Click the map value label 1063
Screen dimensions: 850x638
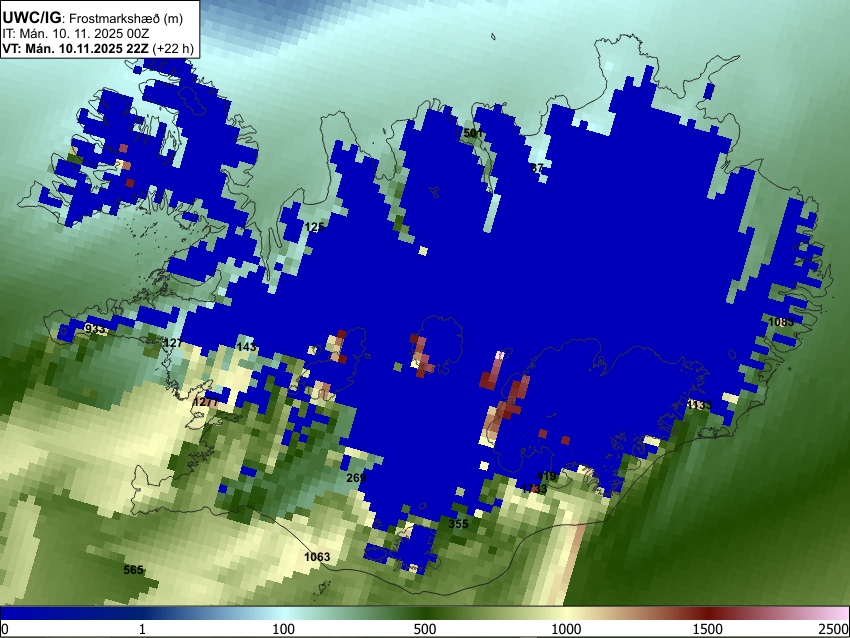pos(317,557)
